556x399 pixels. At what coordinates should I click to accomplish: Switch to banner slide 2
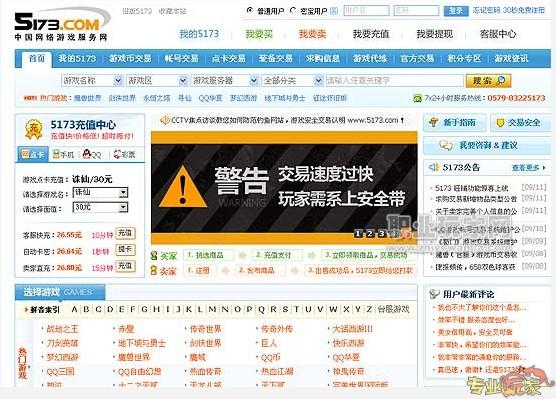(x=369, y=233)
